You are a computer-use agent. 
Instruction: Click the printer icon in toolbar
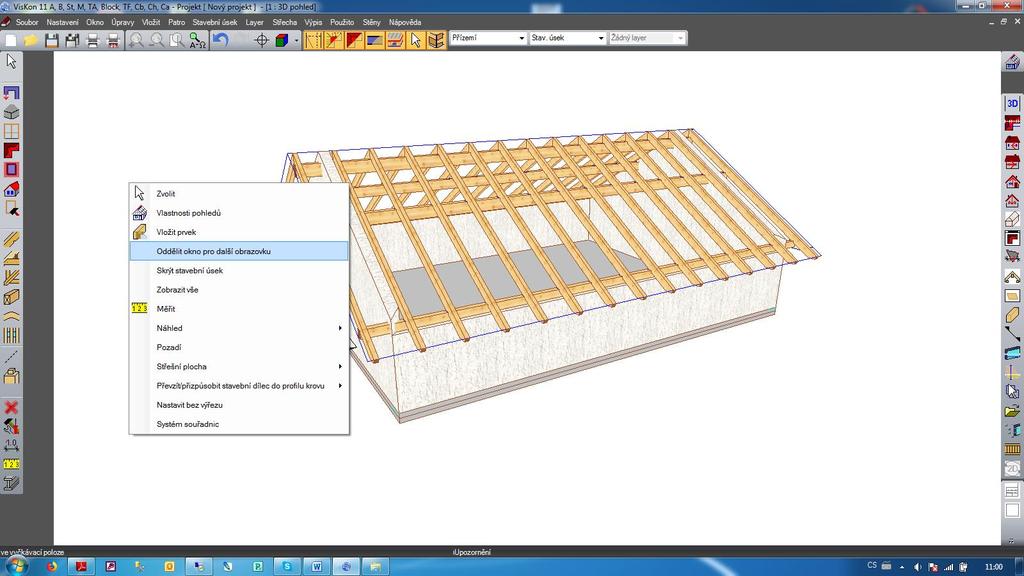point(93,40)
